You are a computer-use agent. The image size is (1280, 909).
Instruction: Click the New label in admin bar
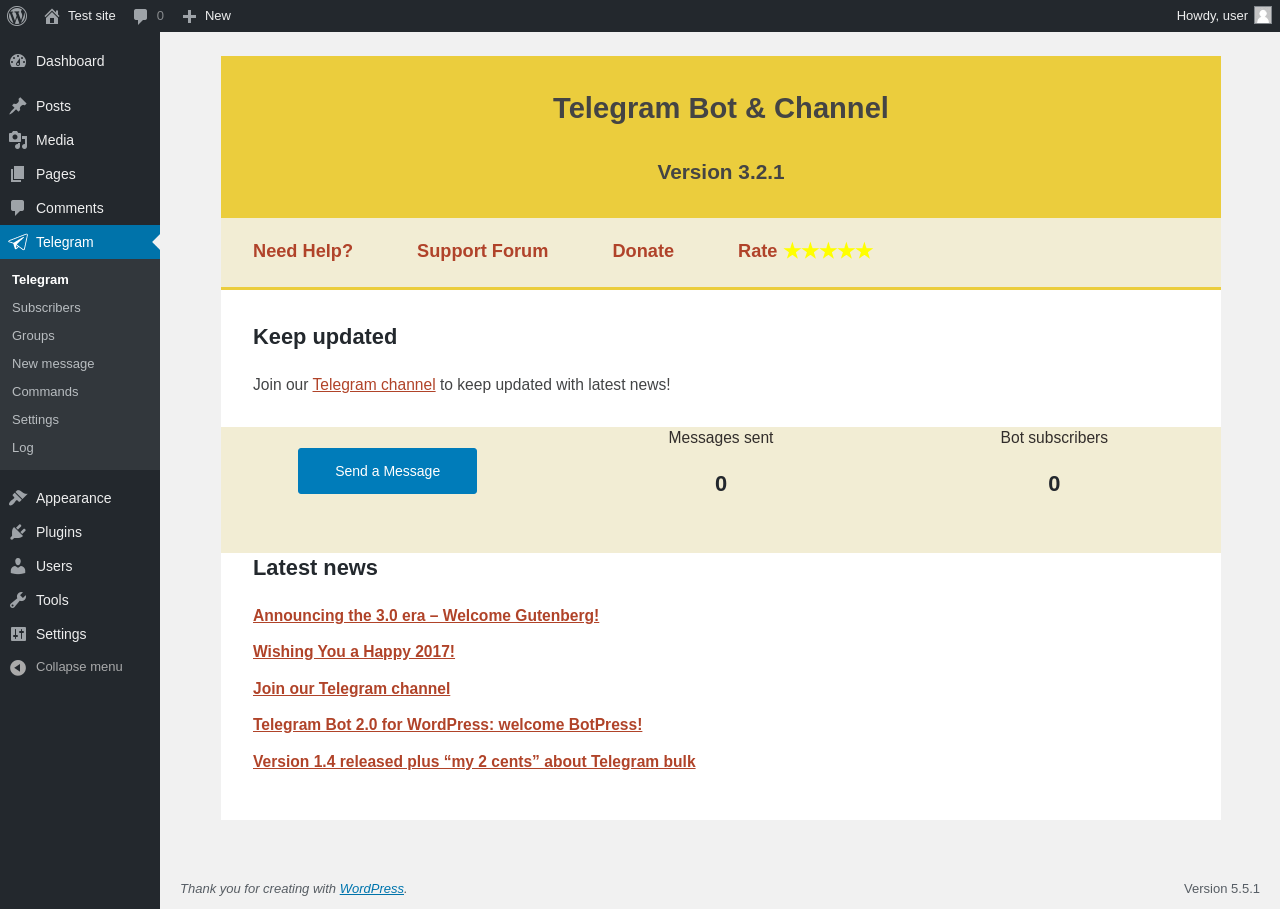(x=218, y=16)
